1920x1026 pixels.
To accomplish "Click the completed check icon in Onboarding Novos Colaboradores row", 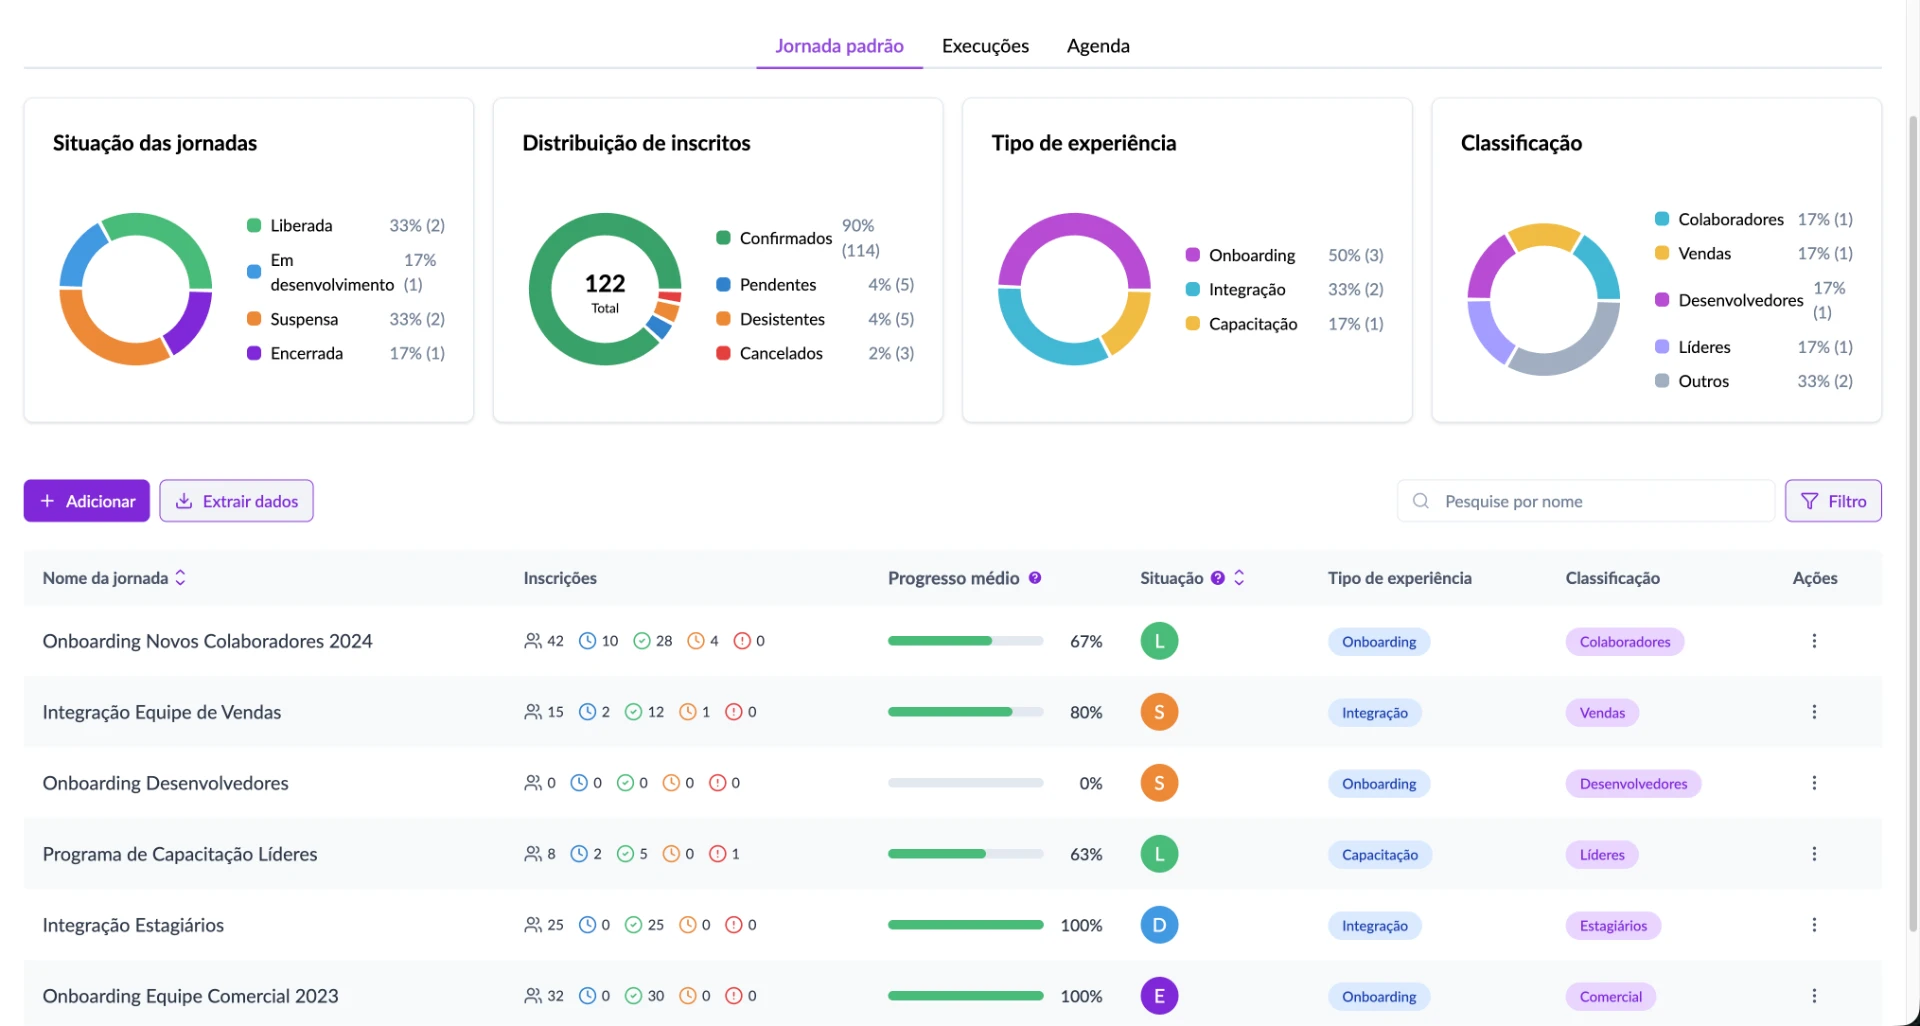I will coord(642,641).
